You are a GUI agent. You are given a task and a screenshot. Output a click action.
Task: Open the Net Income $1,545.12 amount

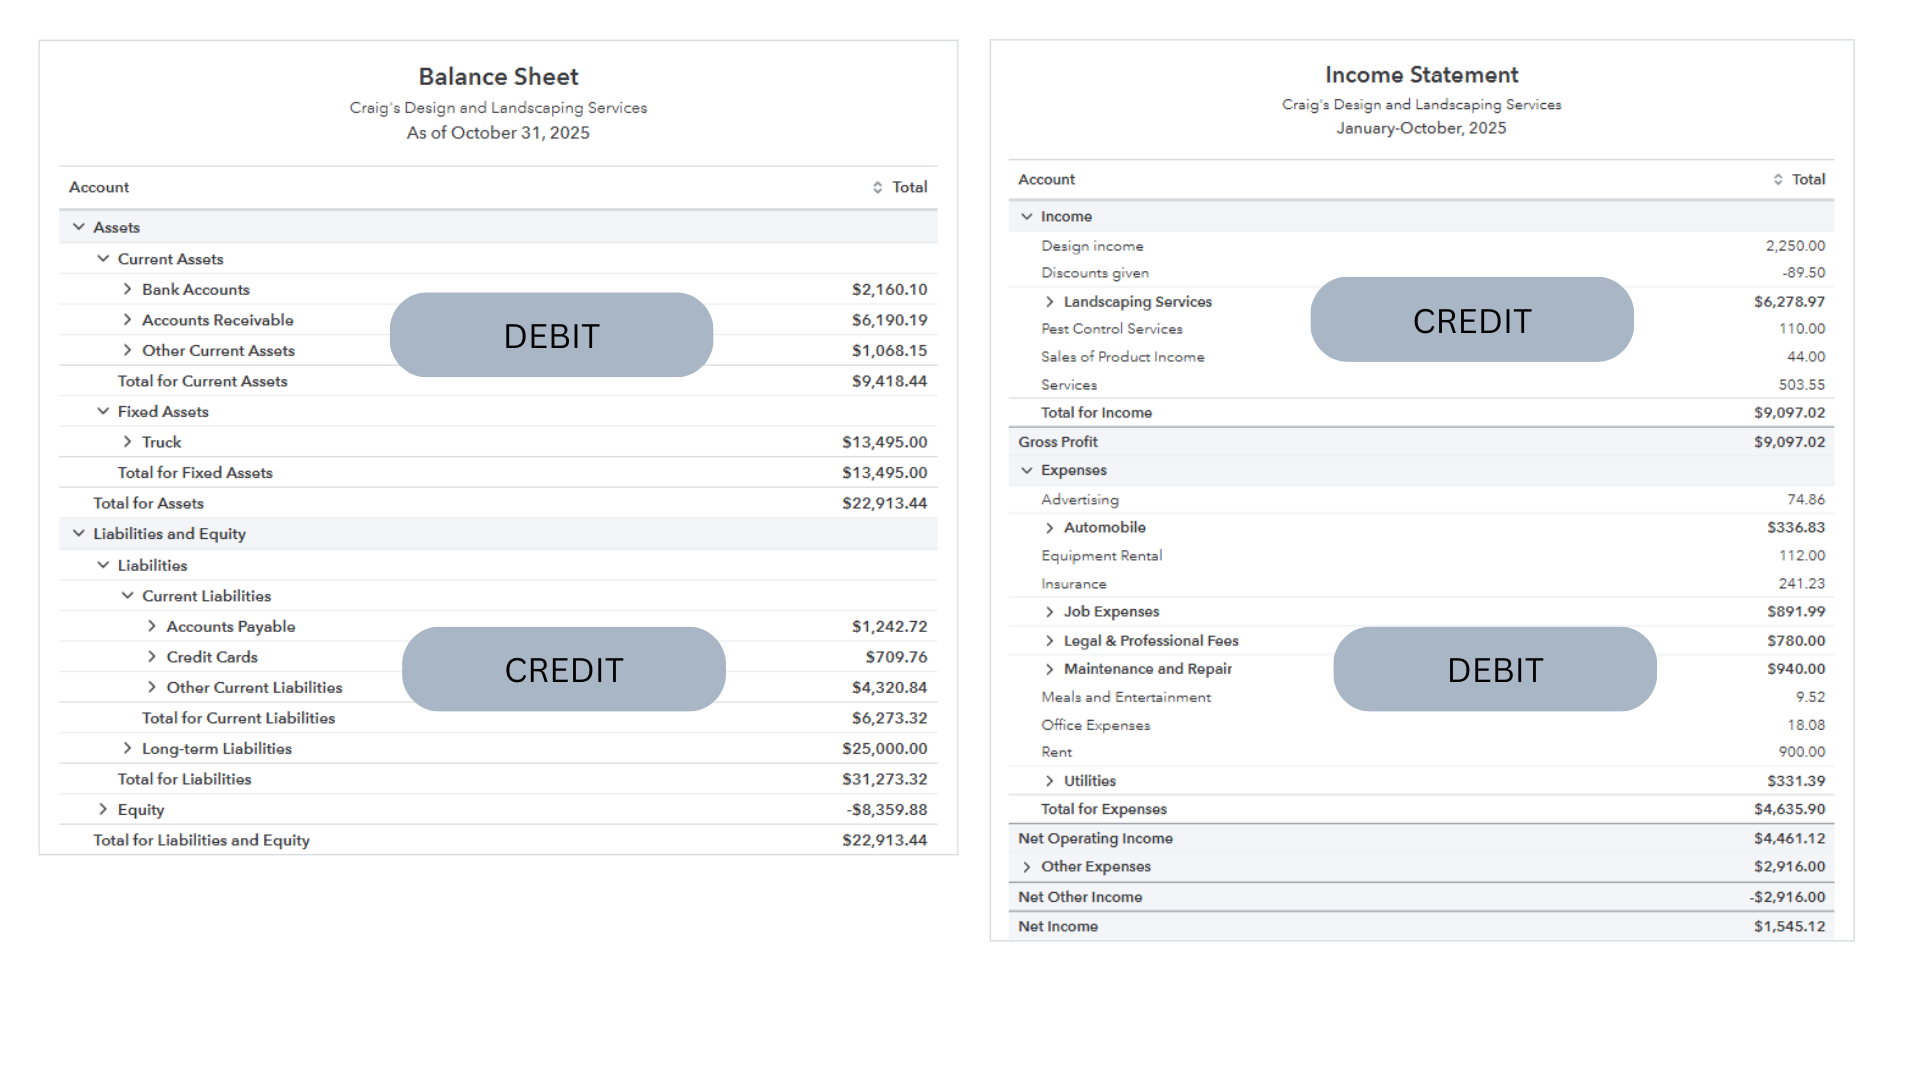(x=1788, y=927)
